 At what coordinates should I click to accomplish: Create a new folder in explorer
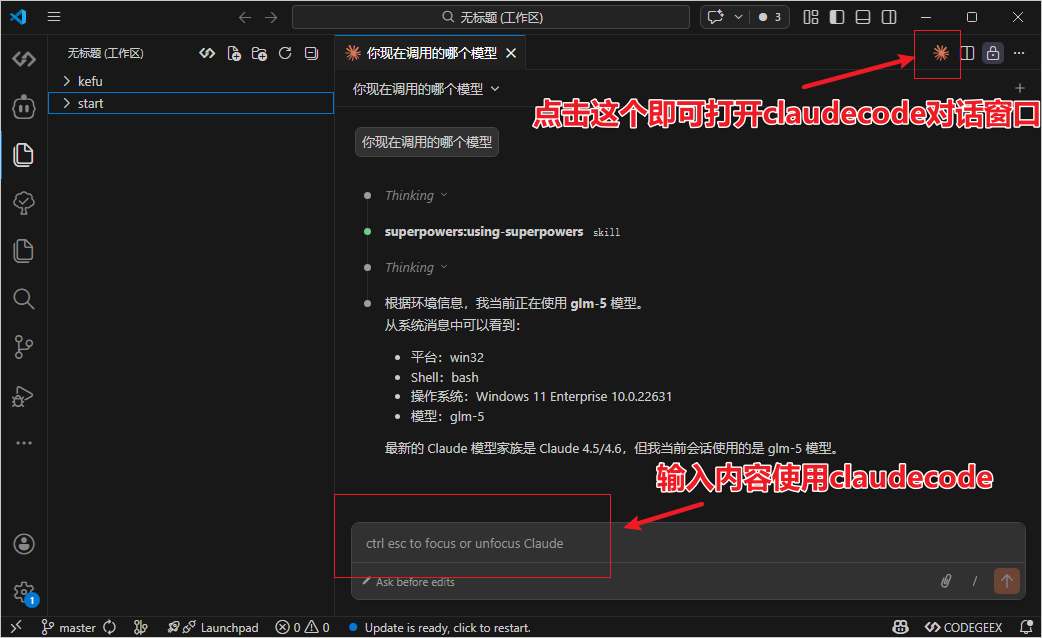pyautogui.click(x=259, y=53)
